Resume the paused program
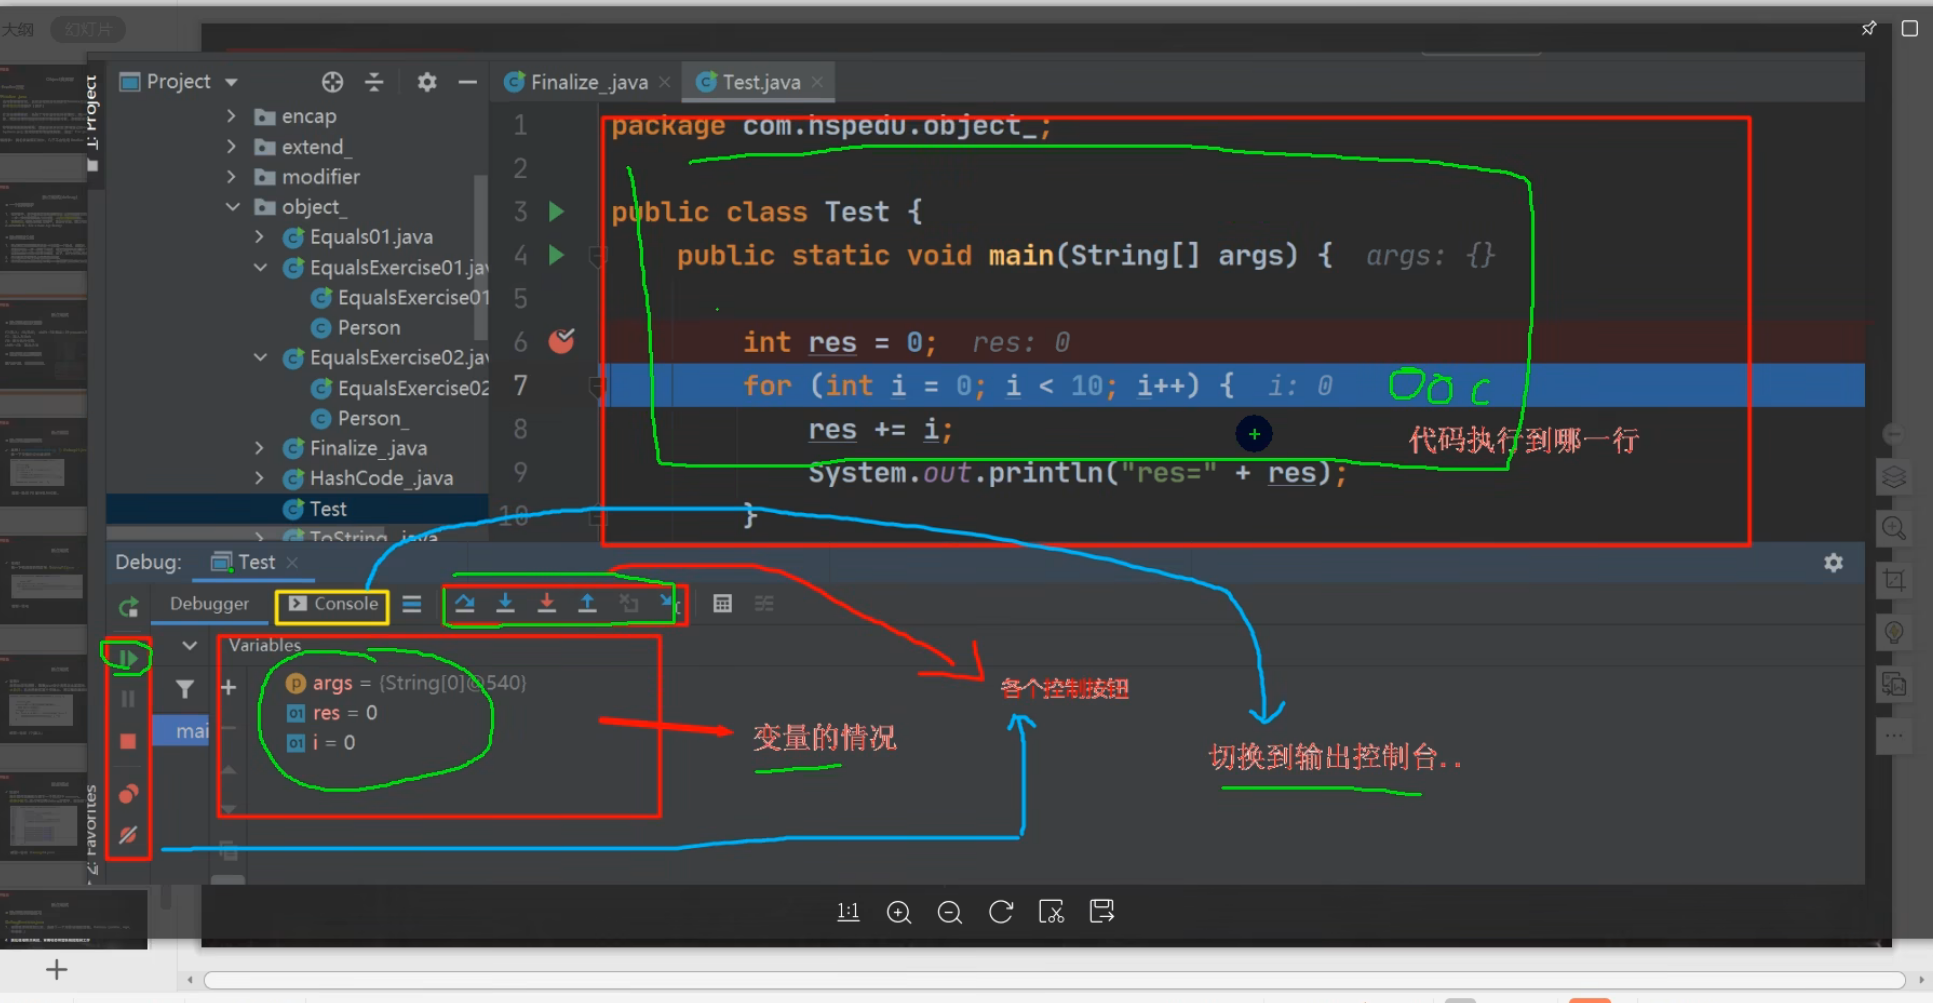 [128, 658]
